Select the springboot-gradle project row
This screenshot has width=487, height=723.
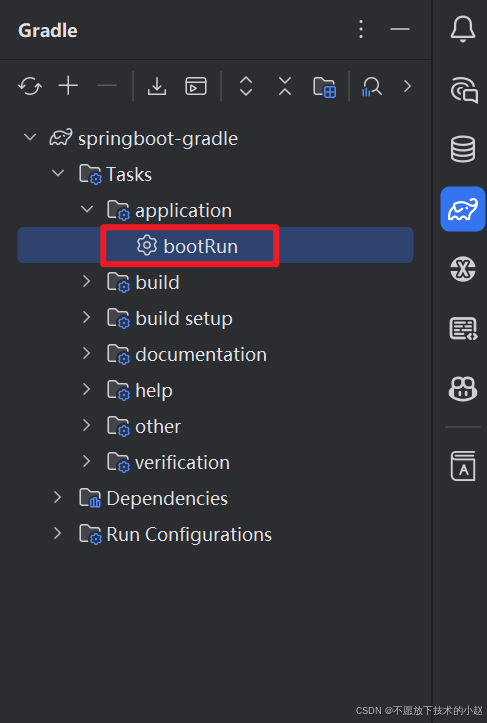tap(215, 138)
